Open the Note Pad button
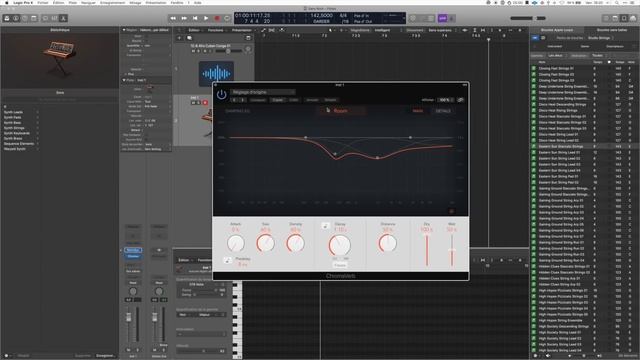The width and height of the screenshot is (640, 360). [x=616, y=18]
